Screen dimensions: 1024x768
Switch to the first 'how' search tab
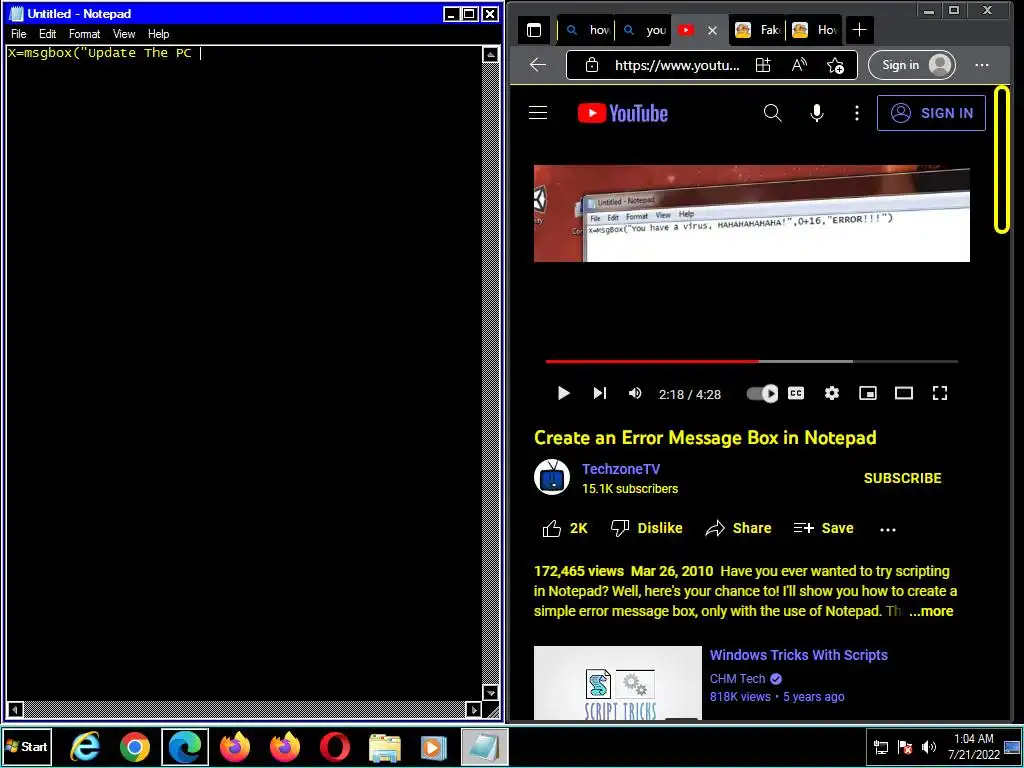pos(586,30)
